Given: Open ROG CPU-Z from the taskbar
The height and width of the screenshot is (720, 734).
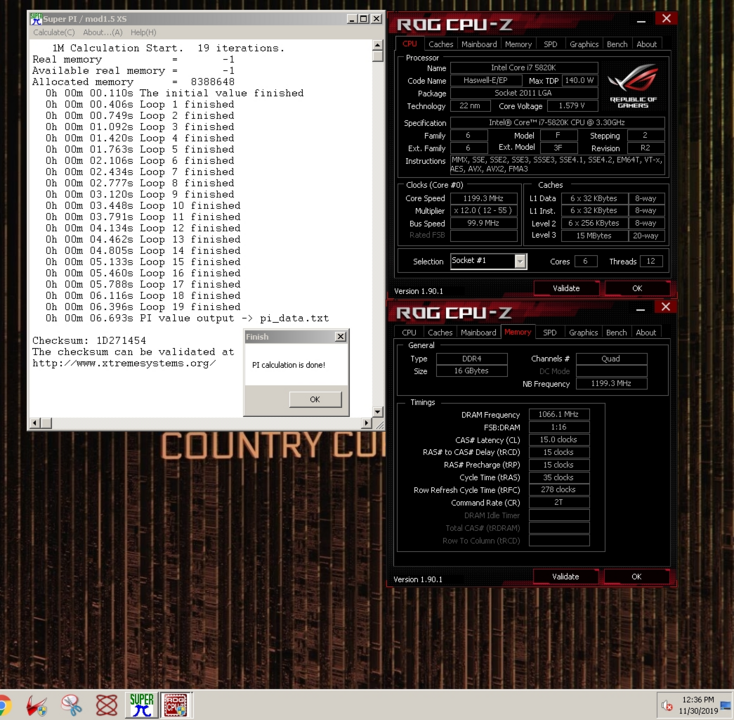Looking at the screenshot, I should point(176,705).
